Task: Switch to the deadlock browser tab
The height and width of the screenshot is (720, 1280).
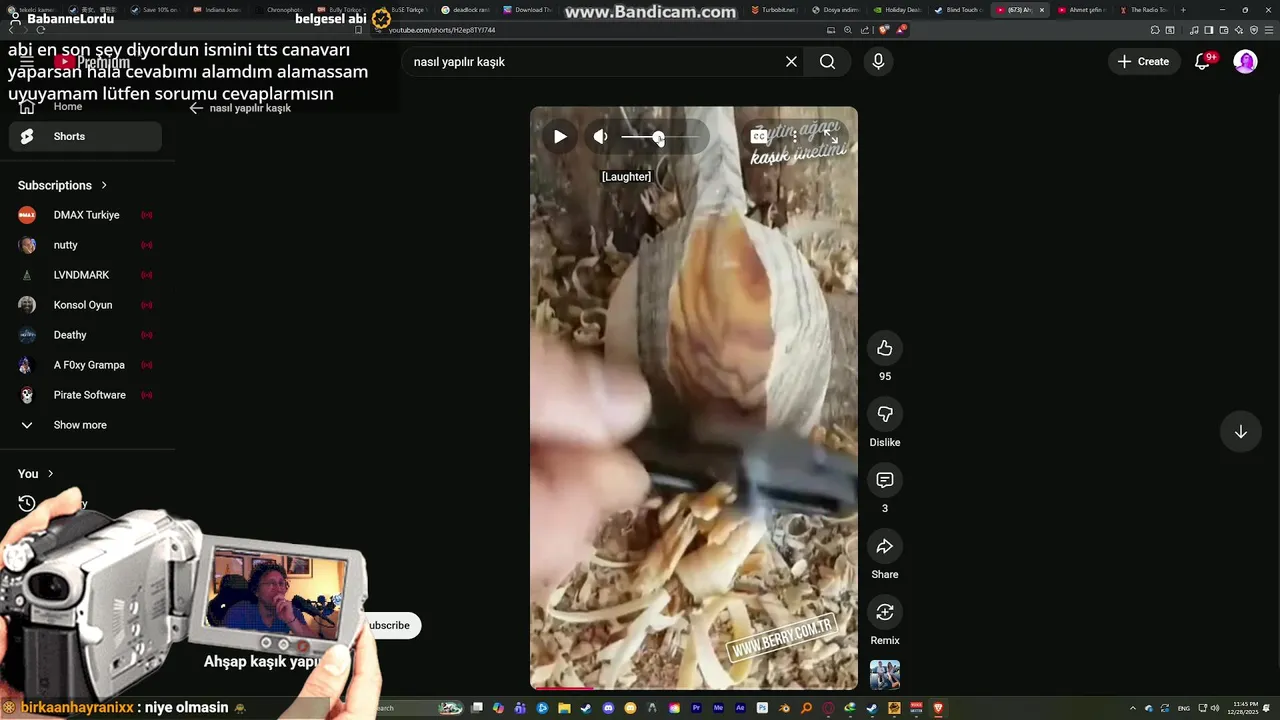Action: pos(466,10)
